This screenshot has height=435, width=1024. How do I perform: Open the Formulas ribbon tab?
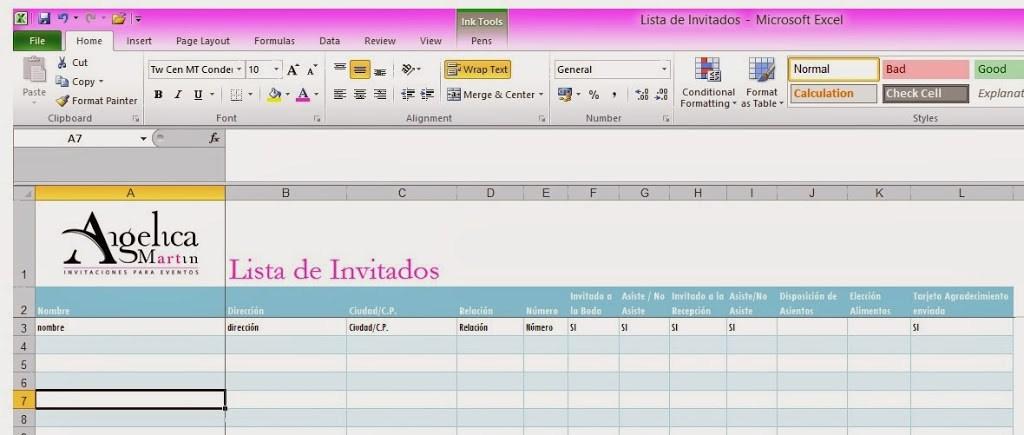click(274, 41)
